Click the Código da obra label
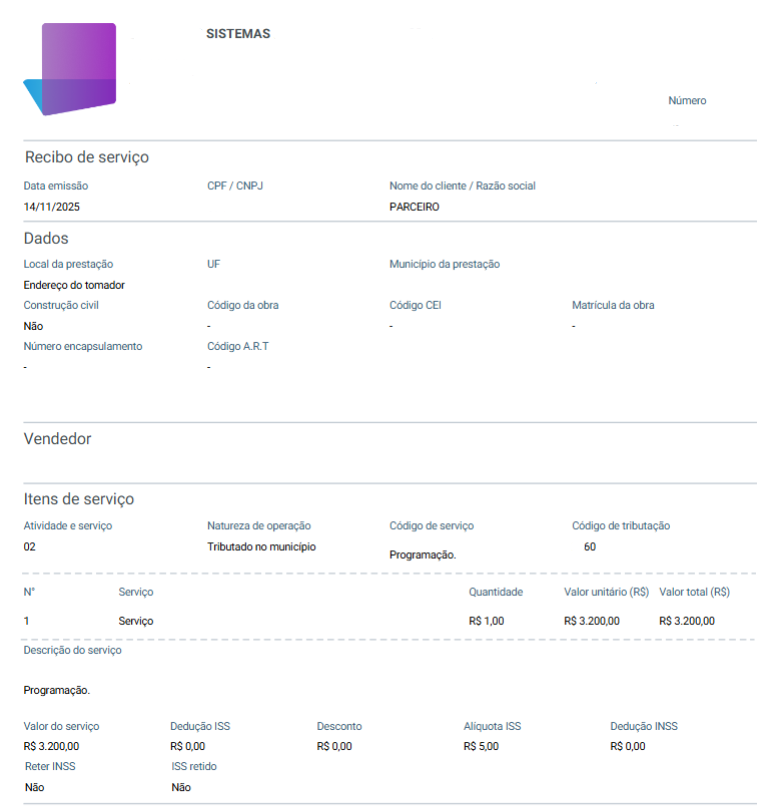This screenshot has height=811, width=778. [243, 305]
